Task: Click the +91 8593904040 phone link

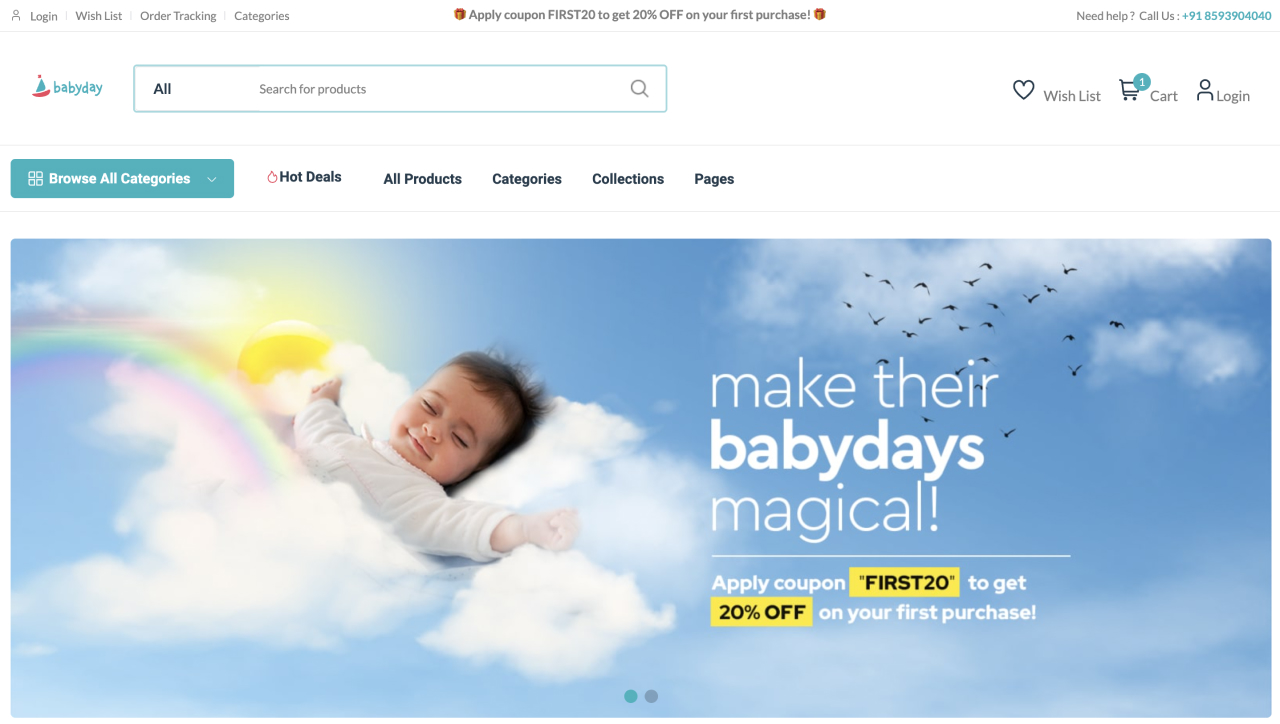Action: (x=1227, y=16)
